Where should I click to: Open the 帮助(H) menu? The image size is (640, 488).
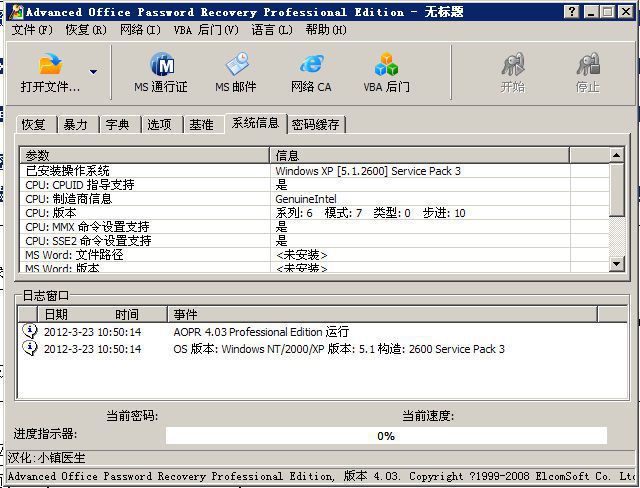[326, 30]
